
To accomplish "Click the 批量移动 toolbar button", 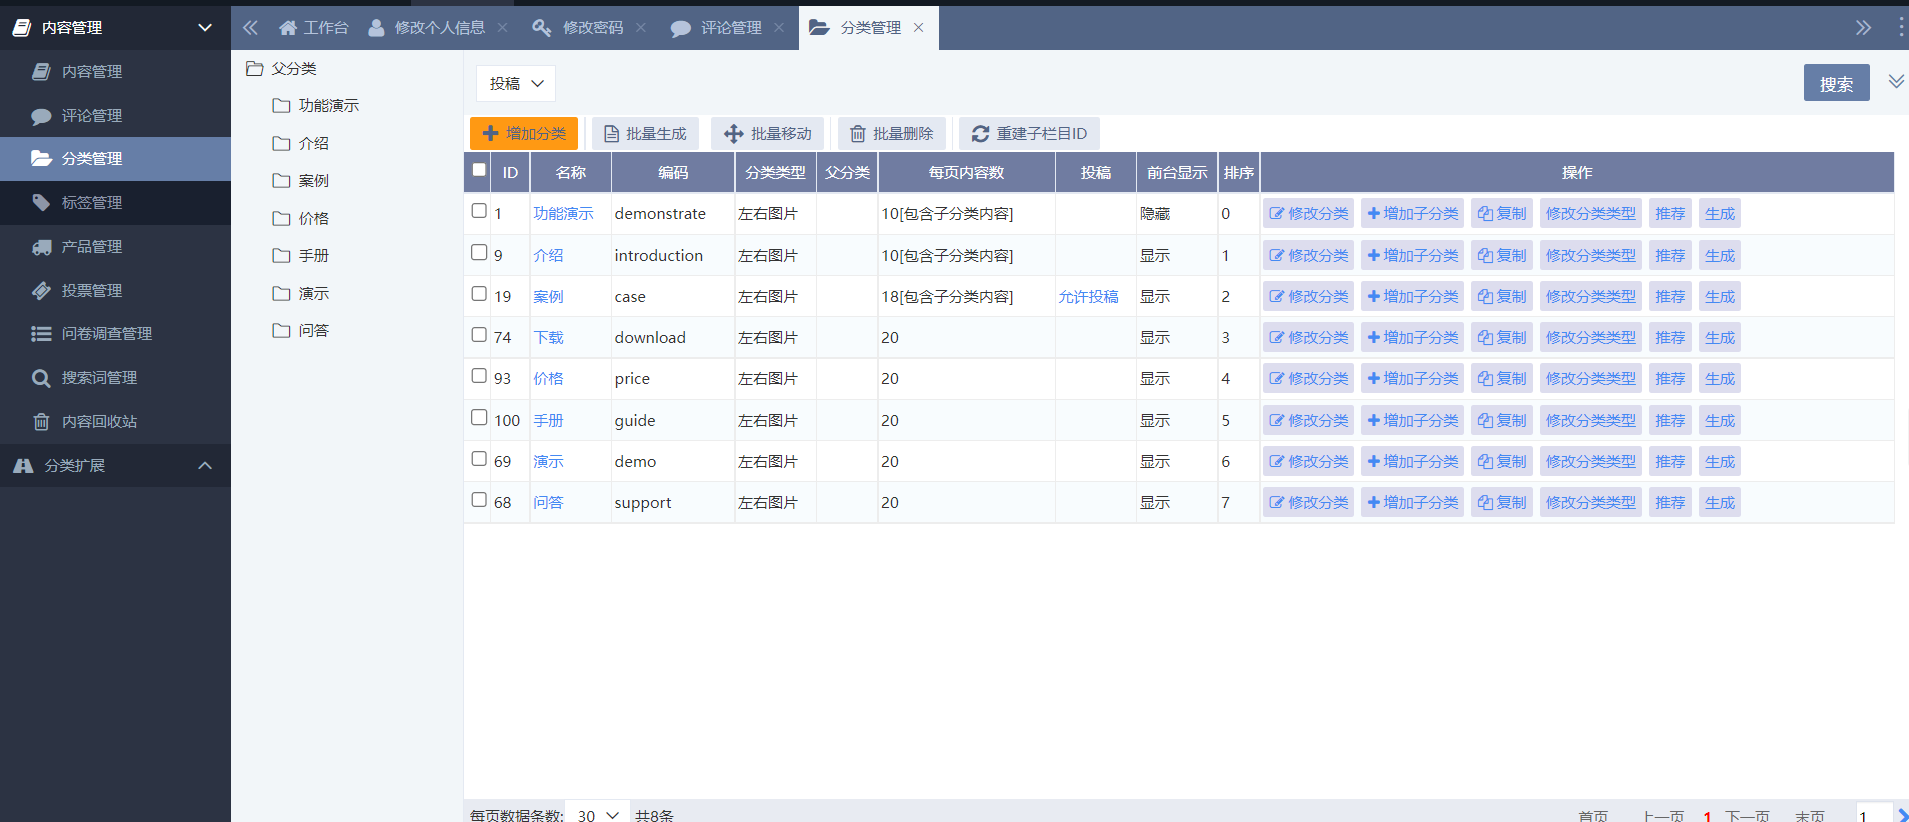I will [x=768, y=134].
